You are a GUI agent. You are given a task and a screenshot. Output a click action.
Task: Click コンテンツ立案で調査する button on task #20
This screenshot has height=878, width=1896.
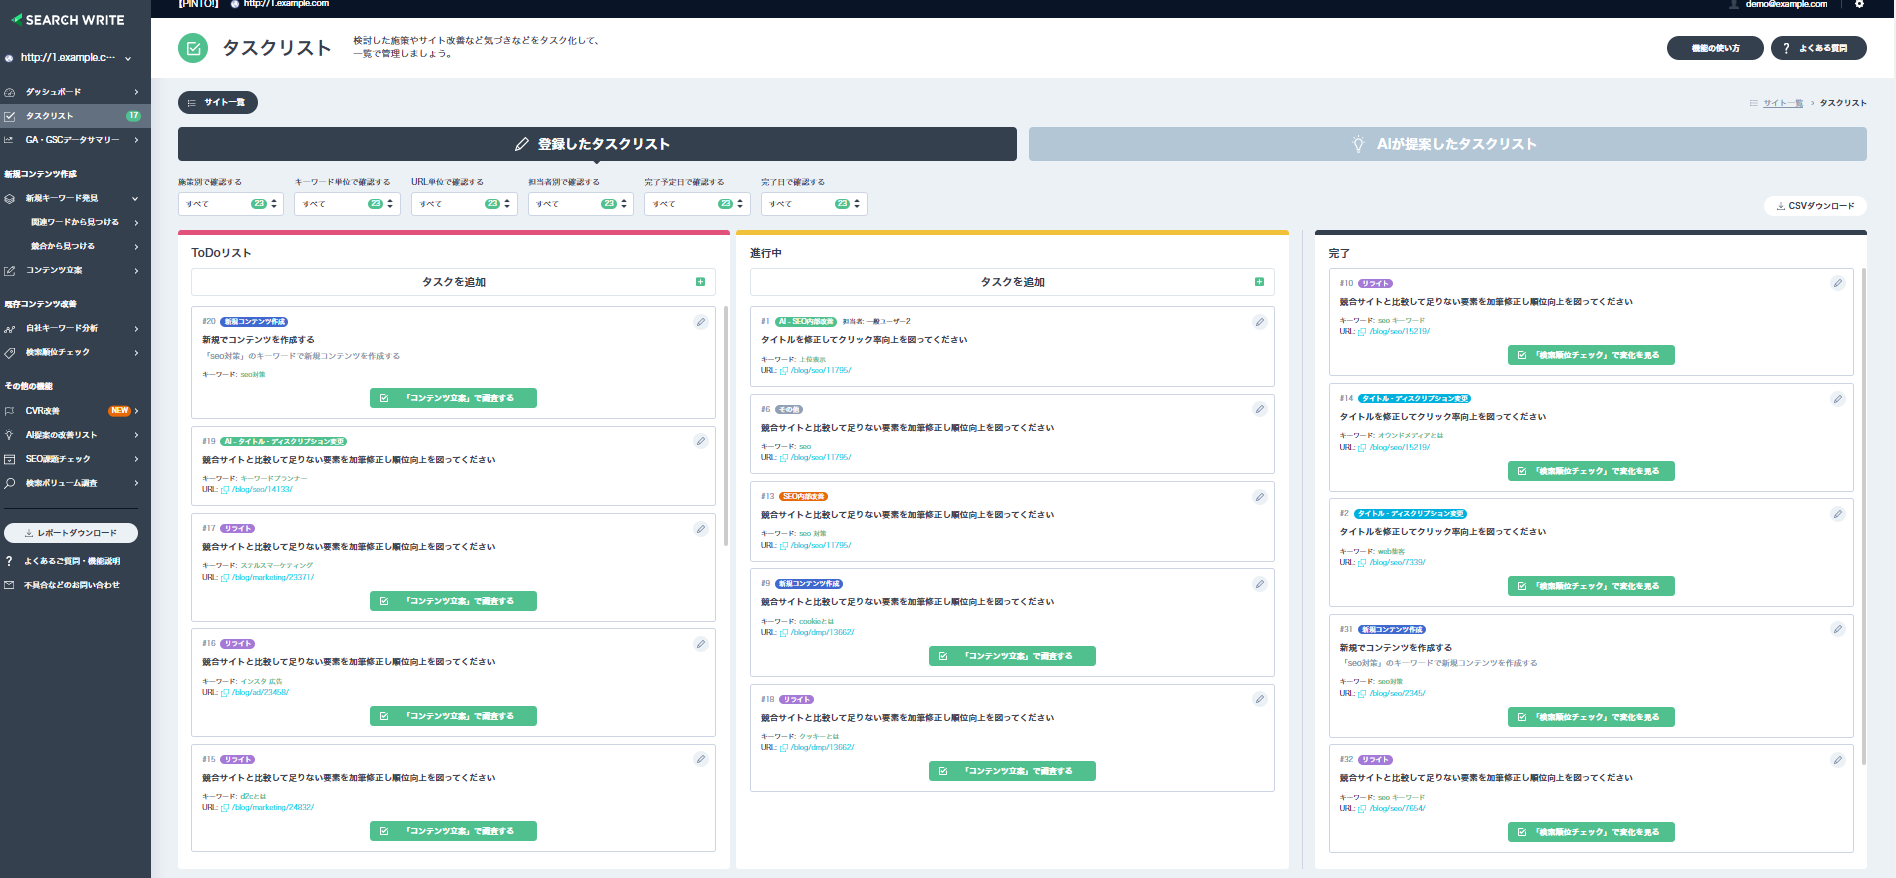(x=453, y=398)
